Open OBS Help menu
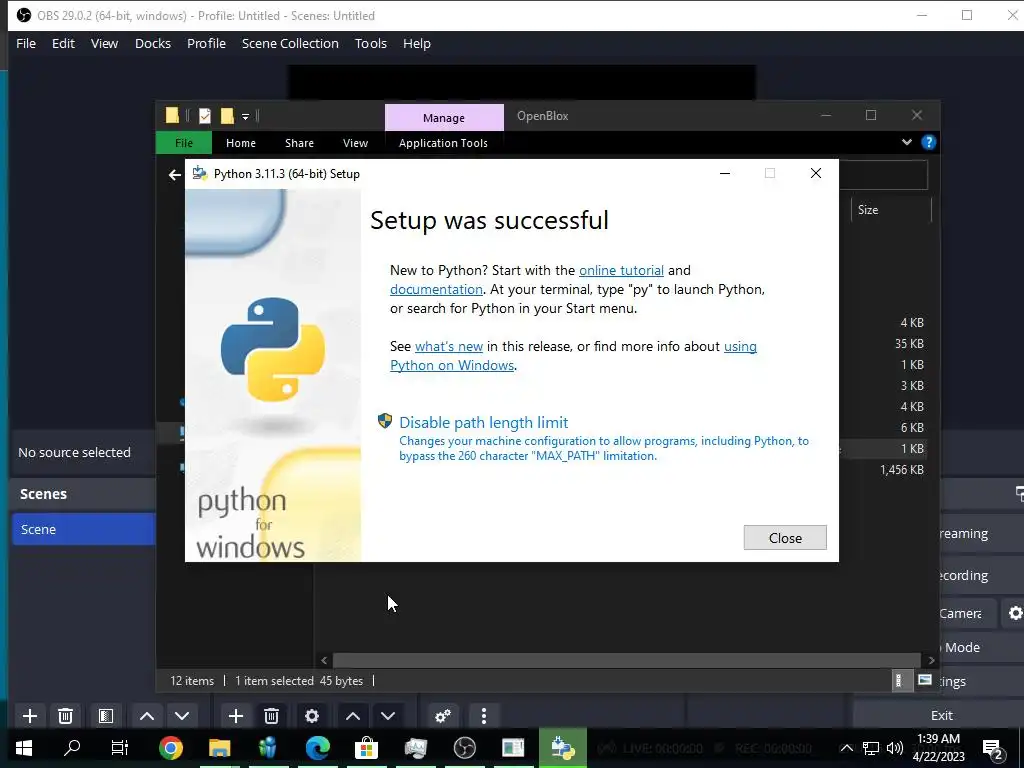Image resolution: width=1024 pixels, height=768 pixels. [417, 43]
